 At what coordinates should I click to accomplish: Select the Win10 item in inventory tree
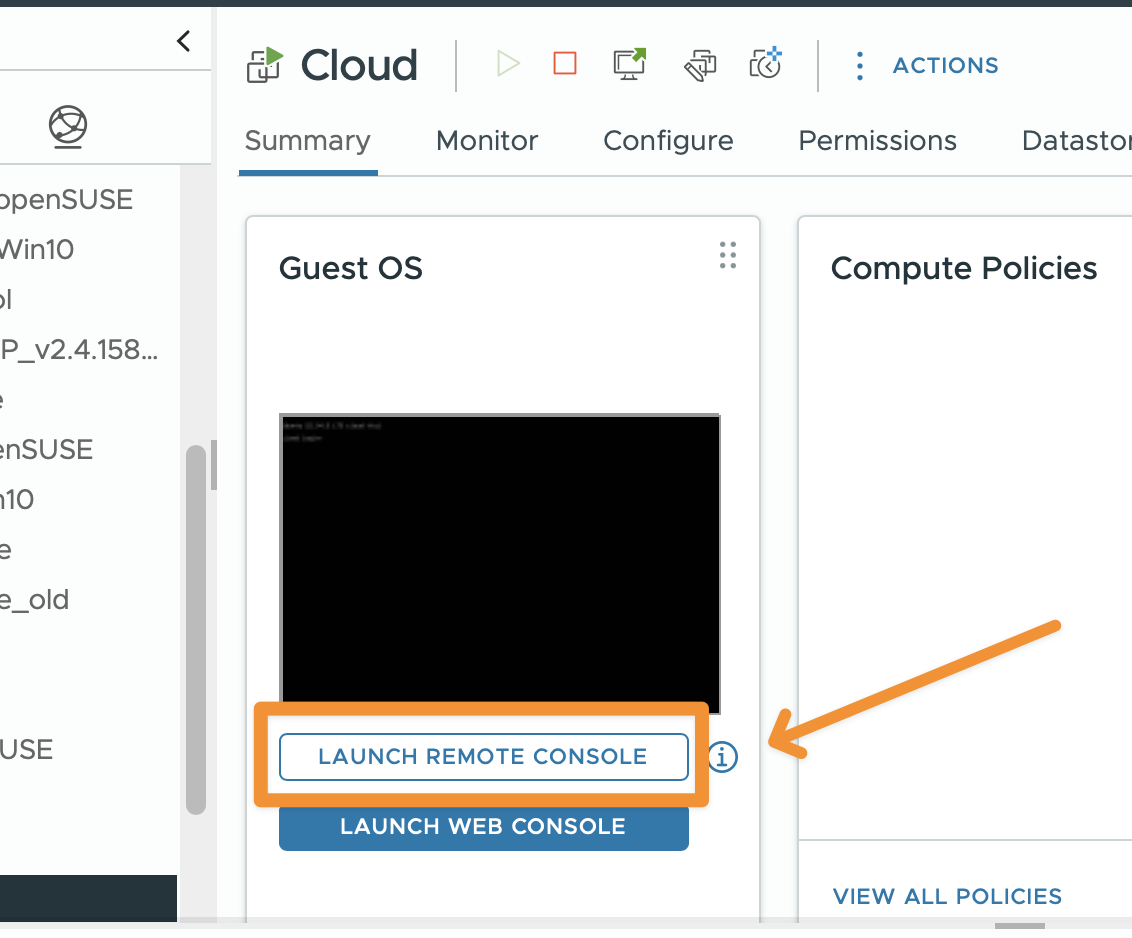coord(37,249)
